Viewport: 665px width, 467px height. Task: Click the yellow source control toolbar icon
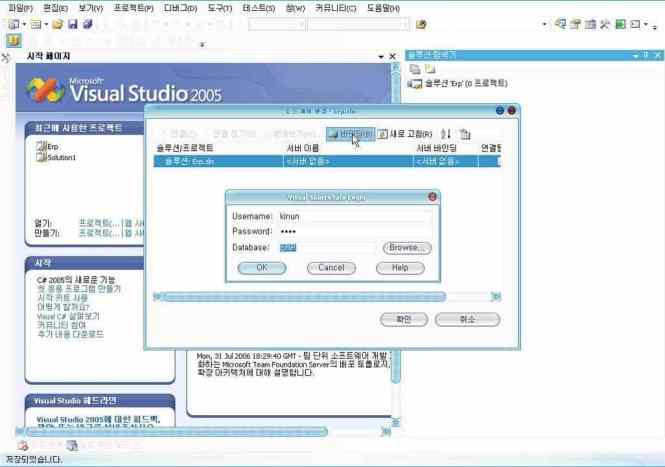click(14, 41)
